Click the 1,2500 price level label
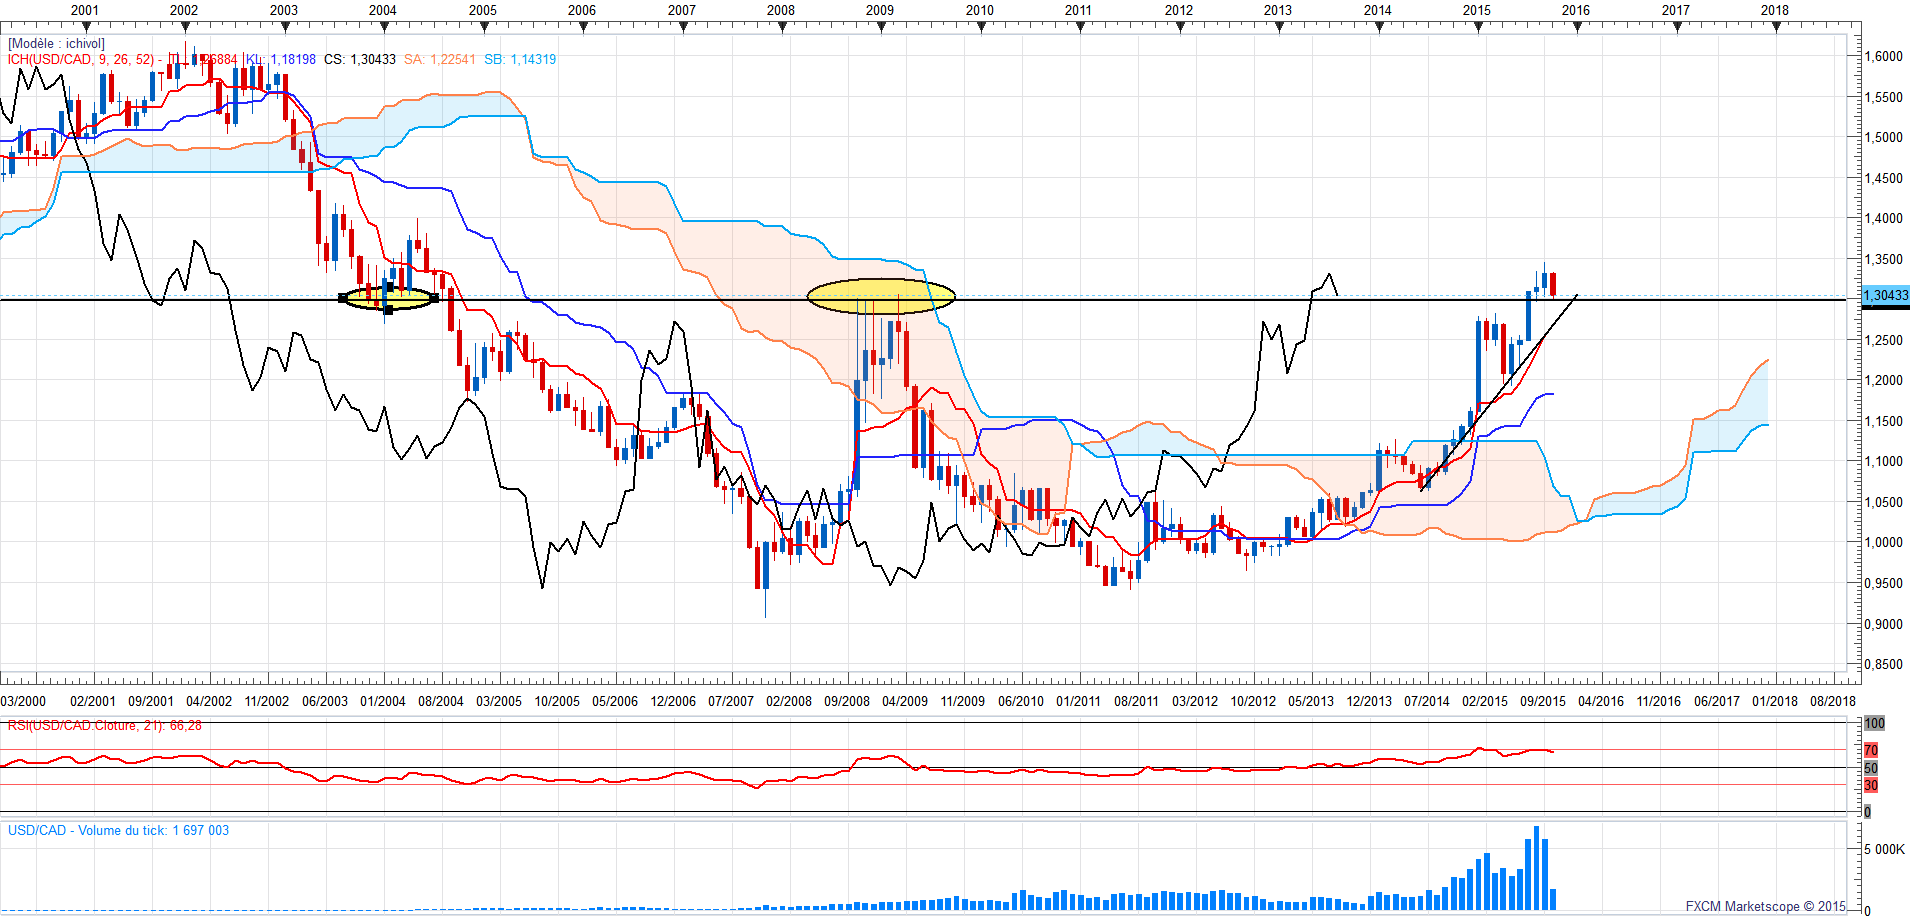The image size is (1919, 916). pyautogui.click(x=1884, y=340)
